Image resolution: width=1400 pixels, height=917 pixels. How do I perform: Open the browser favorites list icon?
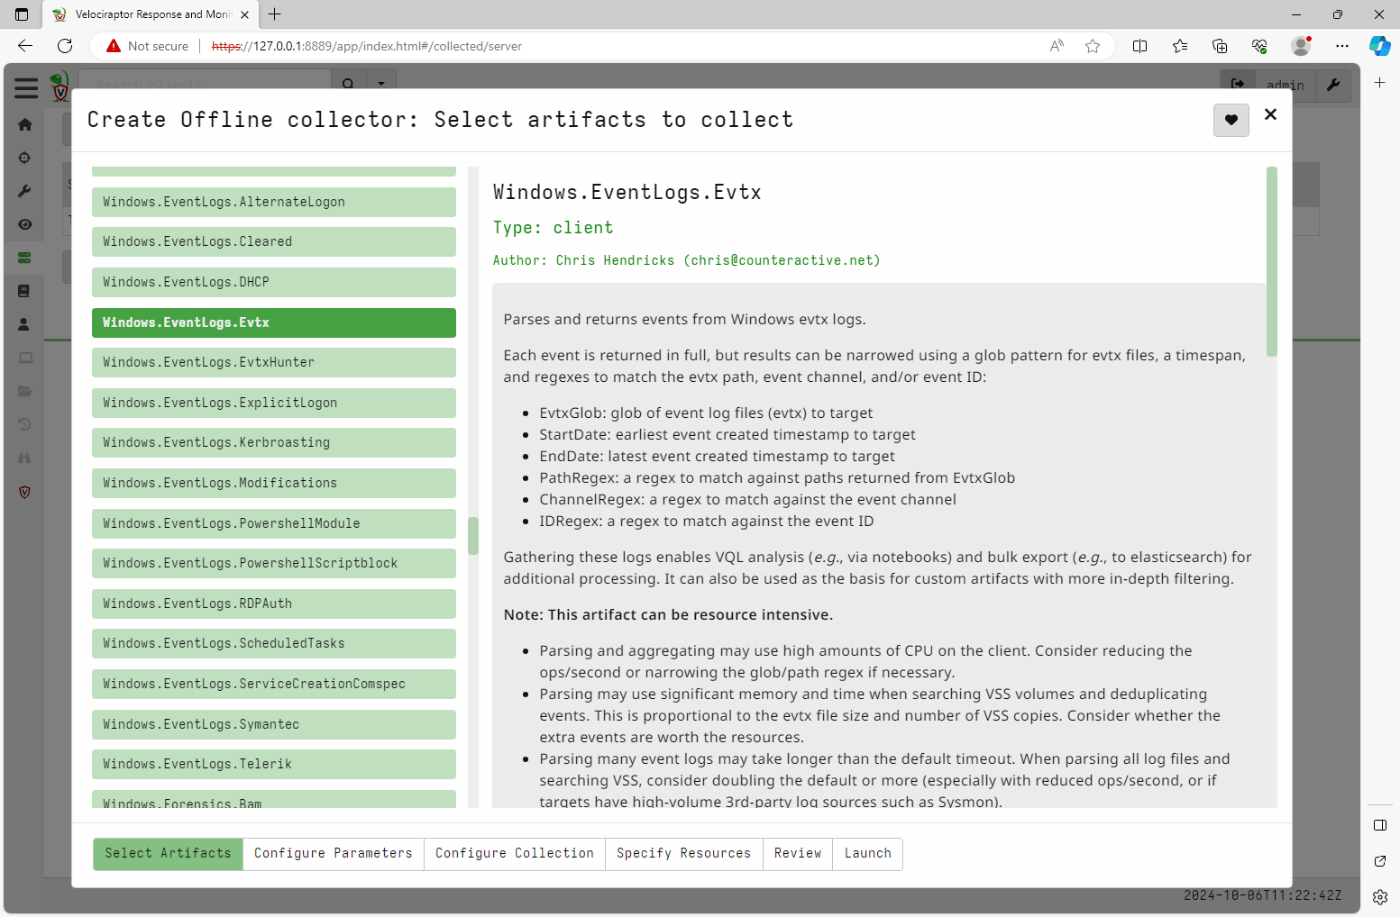(x=1180, y=46)
